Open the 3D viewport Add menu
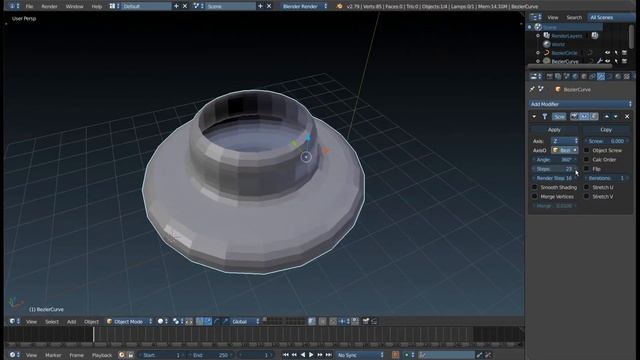The image size is (640, 360). click(71, 322)
